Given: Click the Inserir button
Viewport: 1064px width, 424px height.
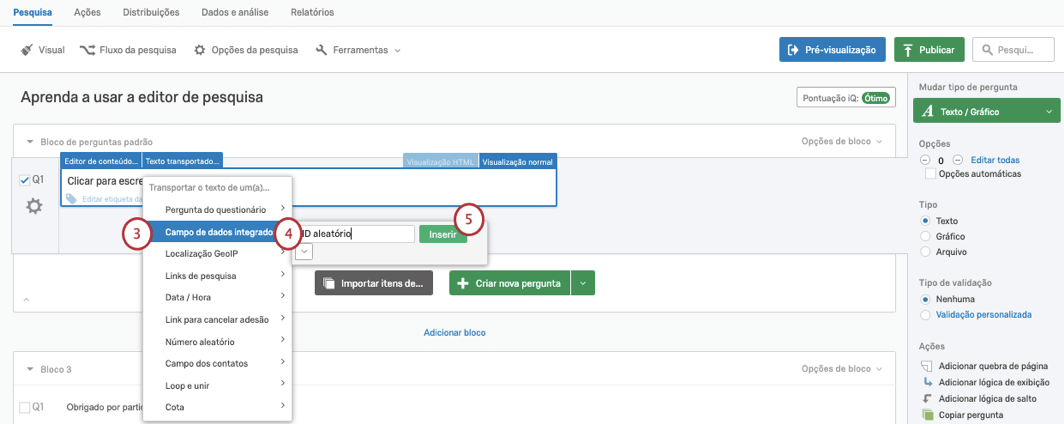Looking at the screenshot, I should click(x=442, y=234).
